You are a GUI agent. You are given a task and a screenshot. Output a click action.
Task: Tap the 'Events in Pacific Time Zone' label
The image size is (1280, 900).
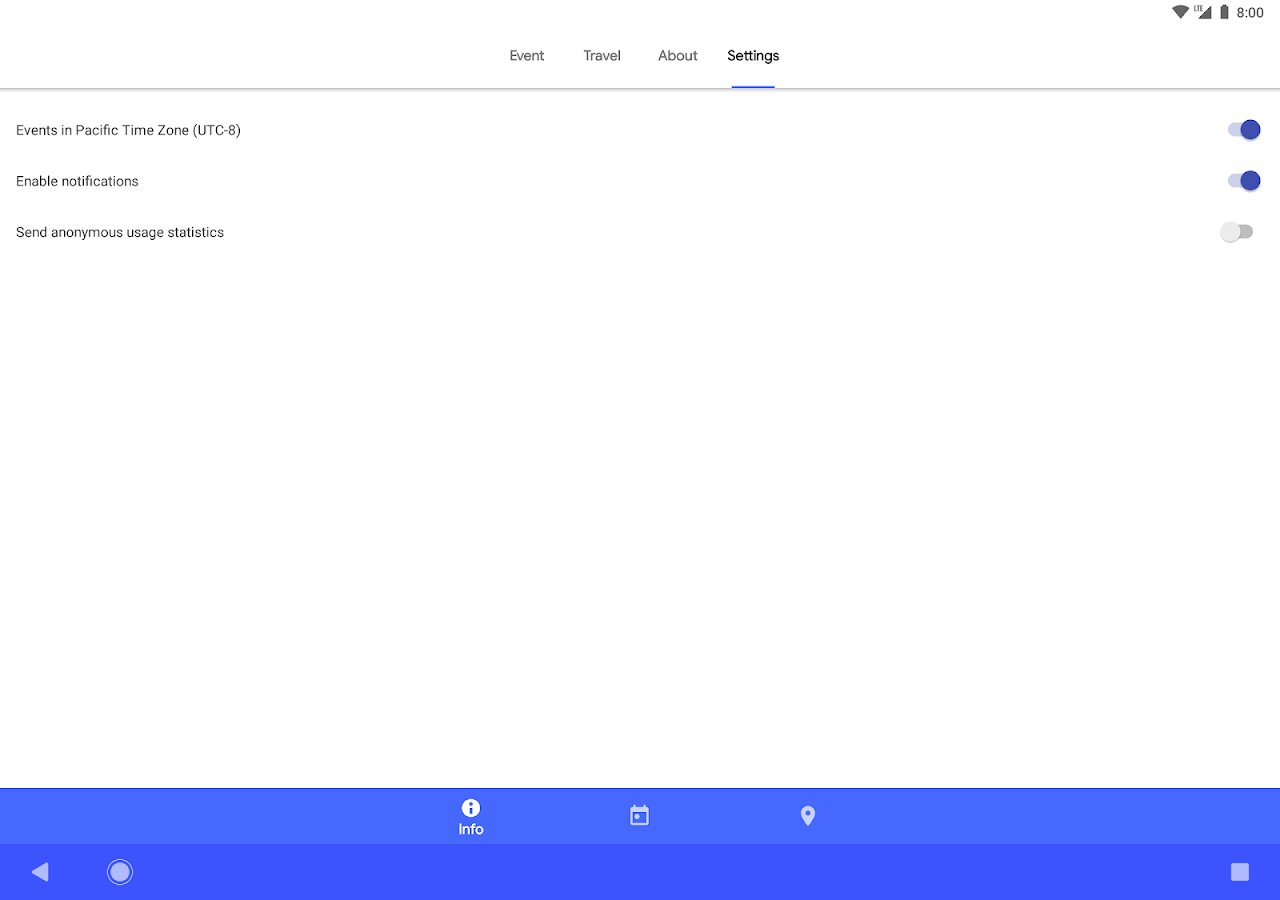(128, 130)
